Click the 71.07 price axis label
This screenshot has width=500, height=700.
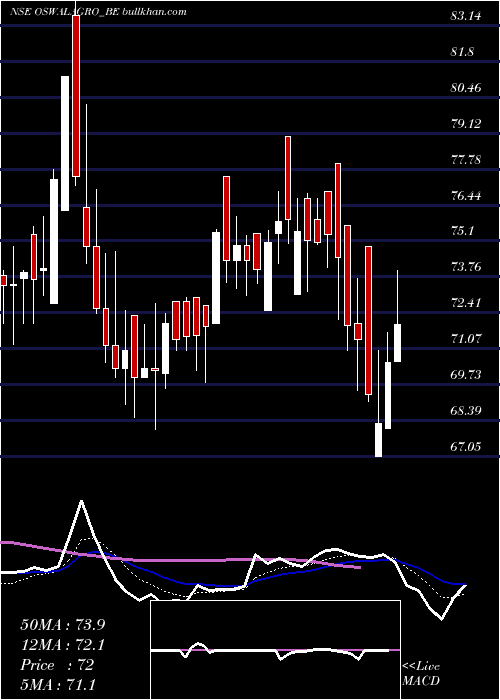click(x=466, y=339)
